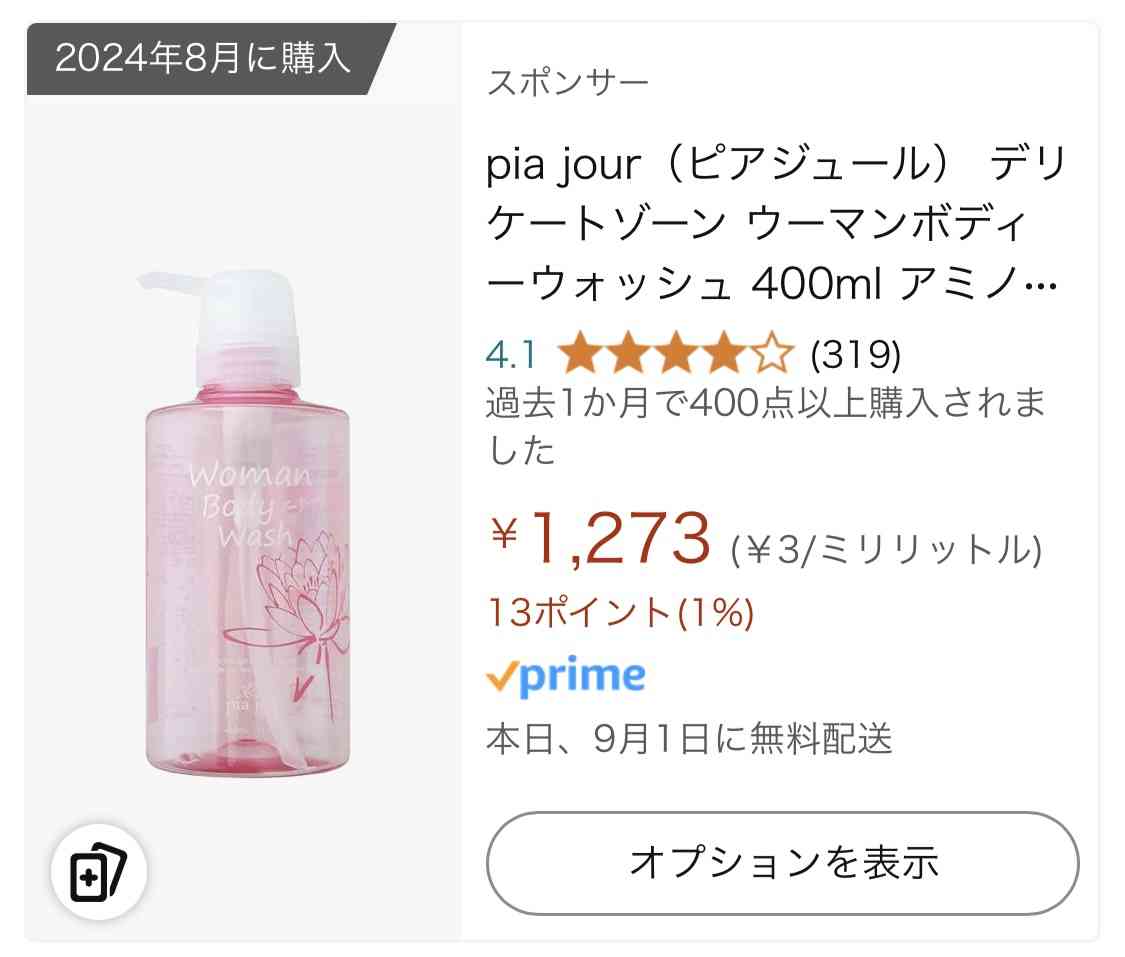Open the 319 reviews count link
1125x957 pixels.
tap(855, 354)
